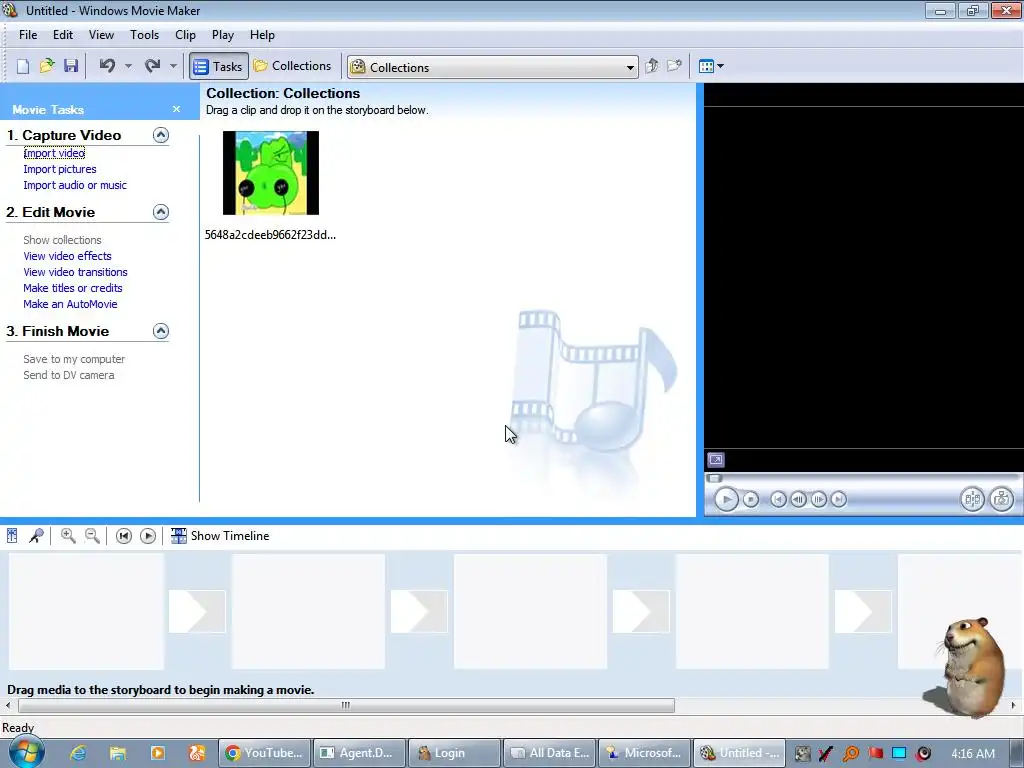Image resolution: width=1024 pixels, height=768 pixels.
Task: Play the preview monitor video
Action: tap(726, 500)
